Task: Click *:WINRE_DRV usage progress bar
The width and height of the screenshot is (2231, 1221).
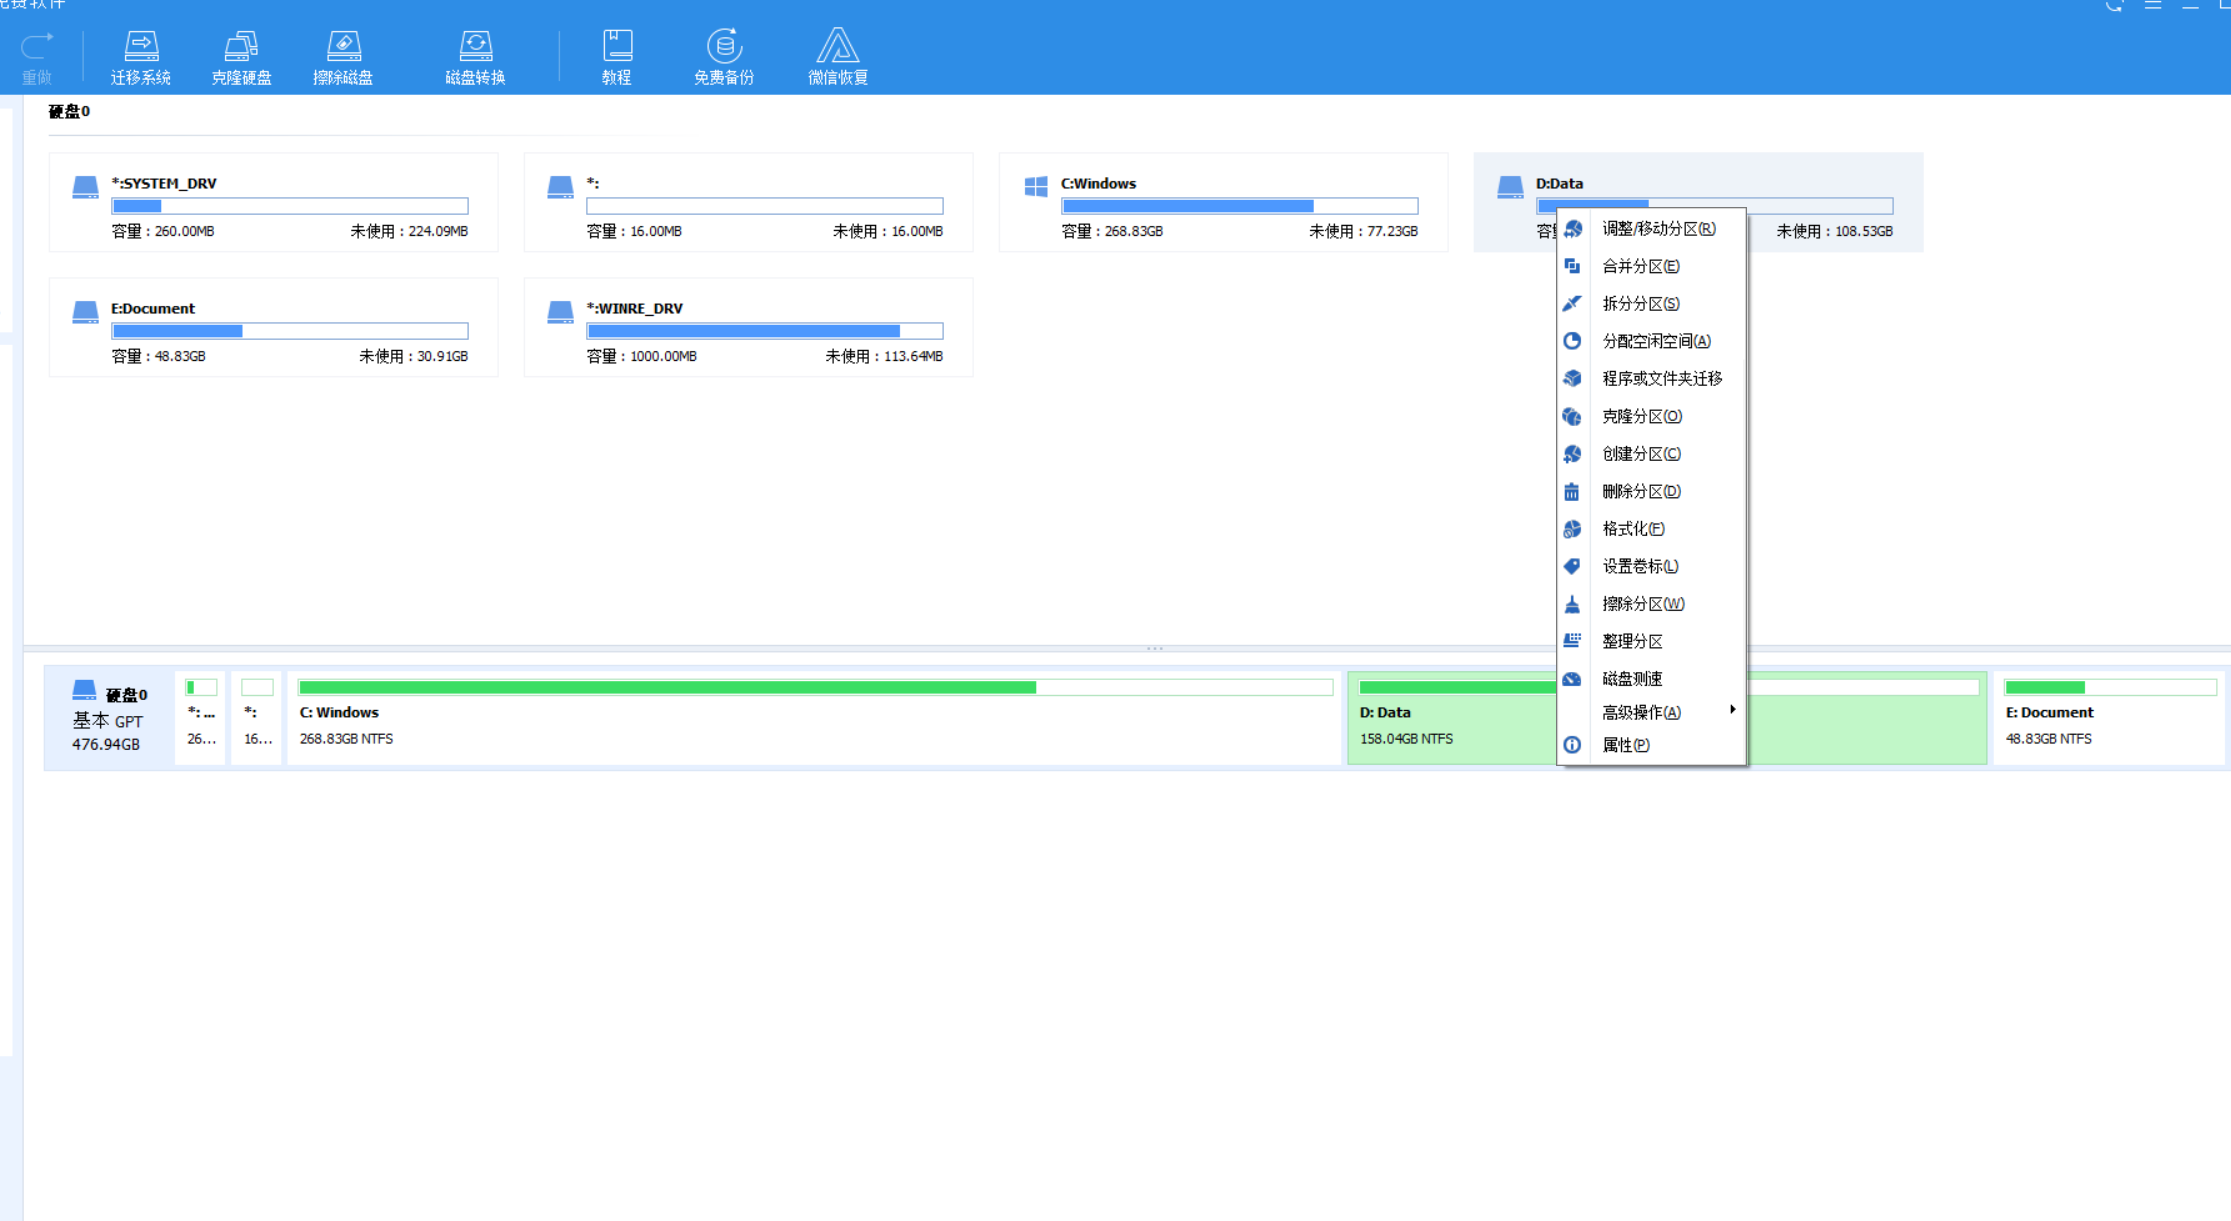Action: (x=764, y=331)
